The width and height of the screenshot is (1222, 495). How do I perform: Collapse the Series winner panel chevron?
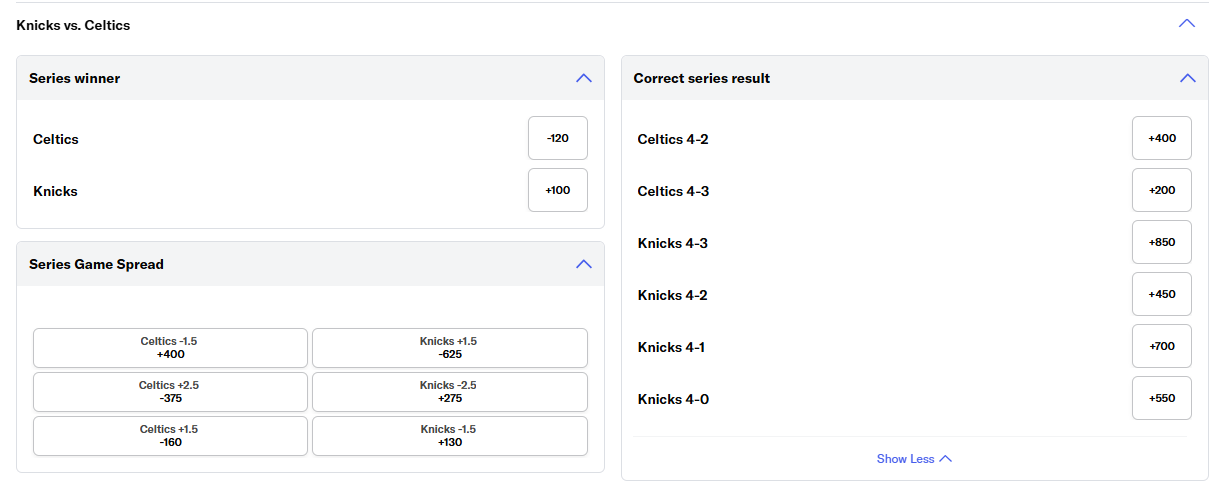pos(584,78)
